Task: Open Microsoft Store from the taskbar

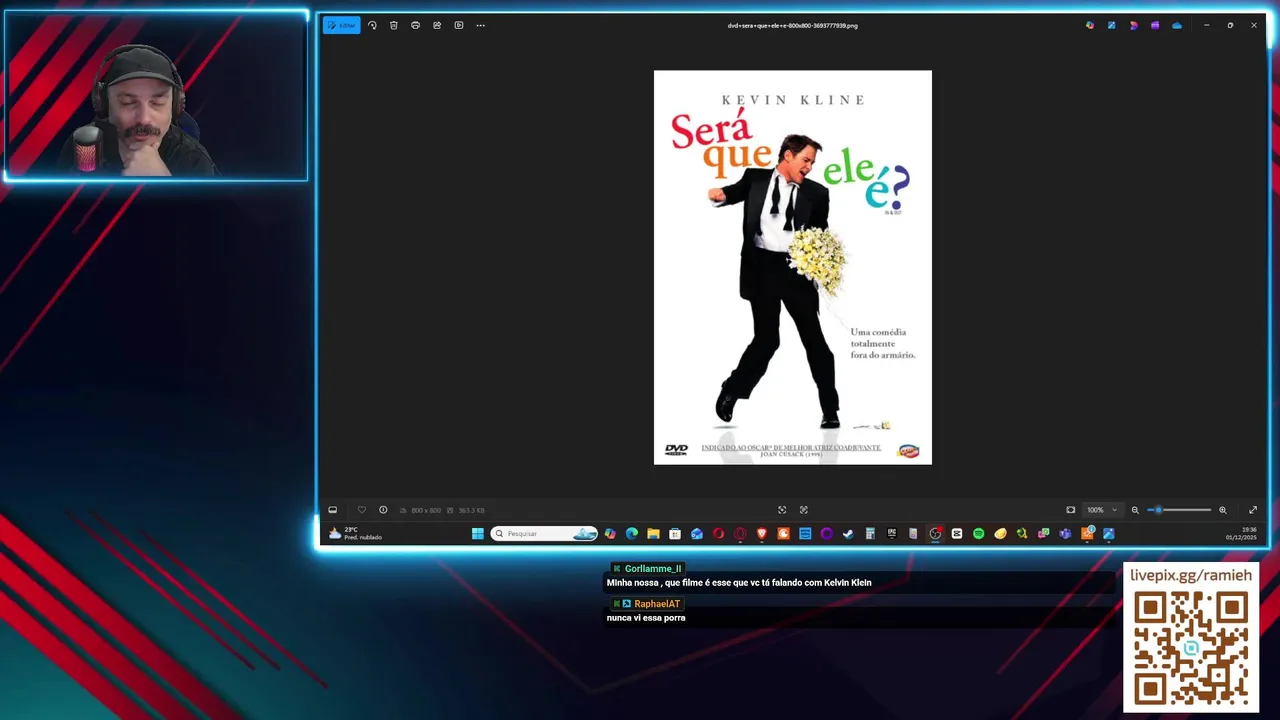Action: pyautogui.click(x=674, y=533)
